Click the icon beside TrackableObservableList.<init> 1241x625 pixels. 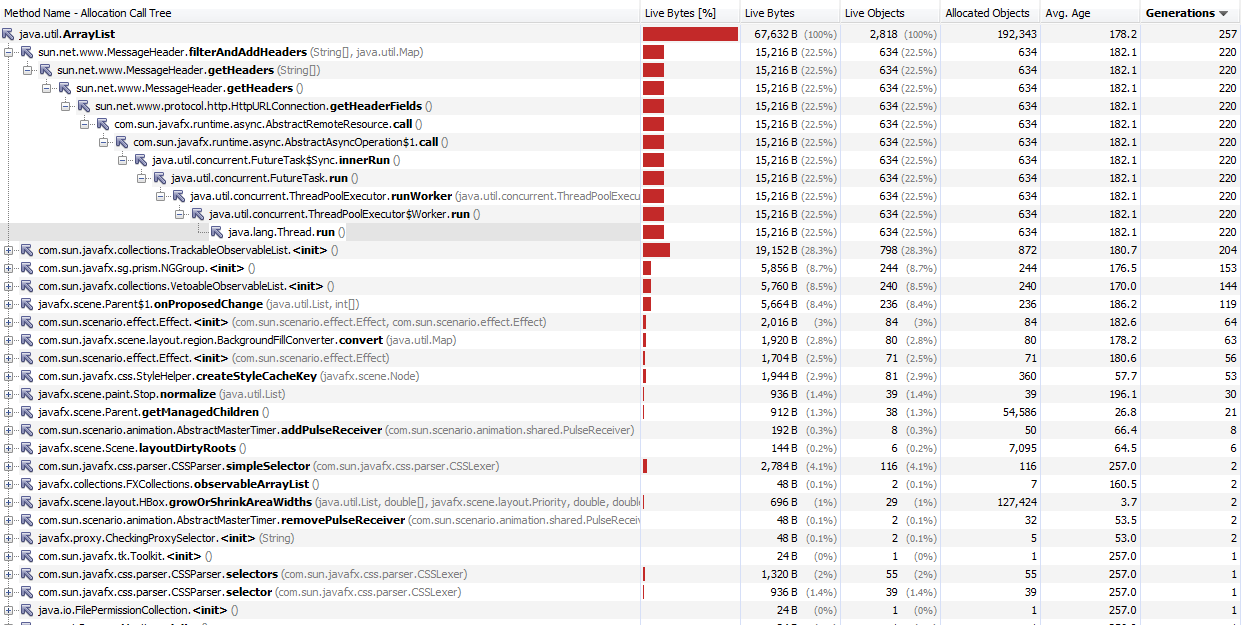pyautogui.click(x=27, y=250)
